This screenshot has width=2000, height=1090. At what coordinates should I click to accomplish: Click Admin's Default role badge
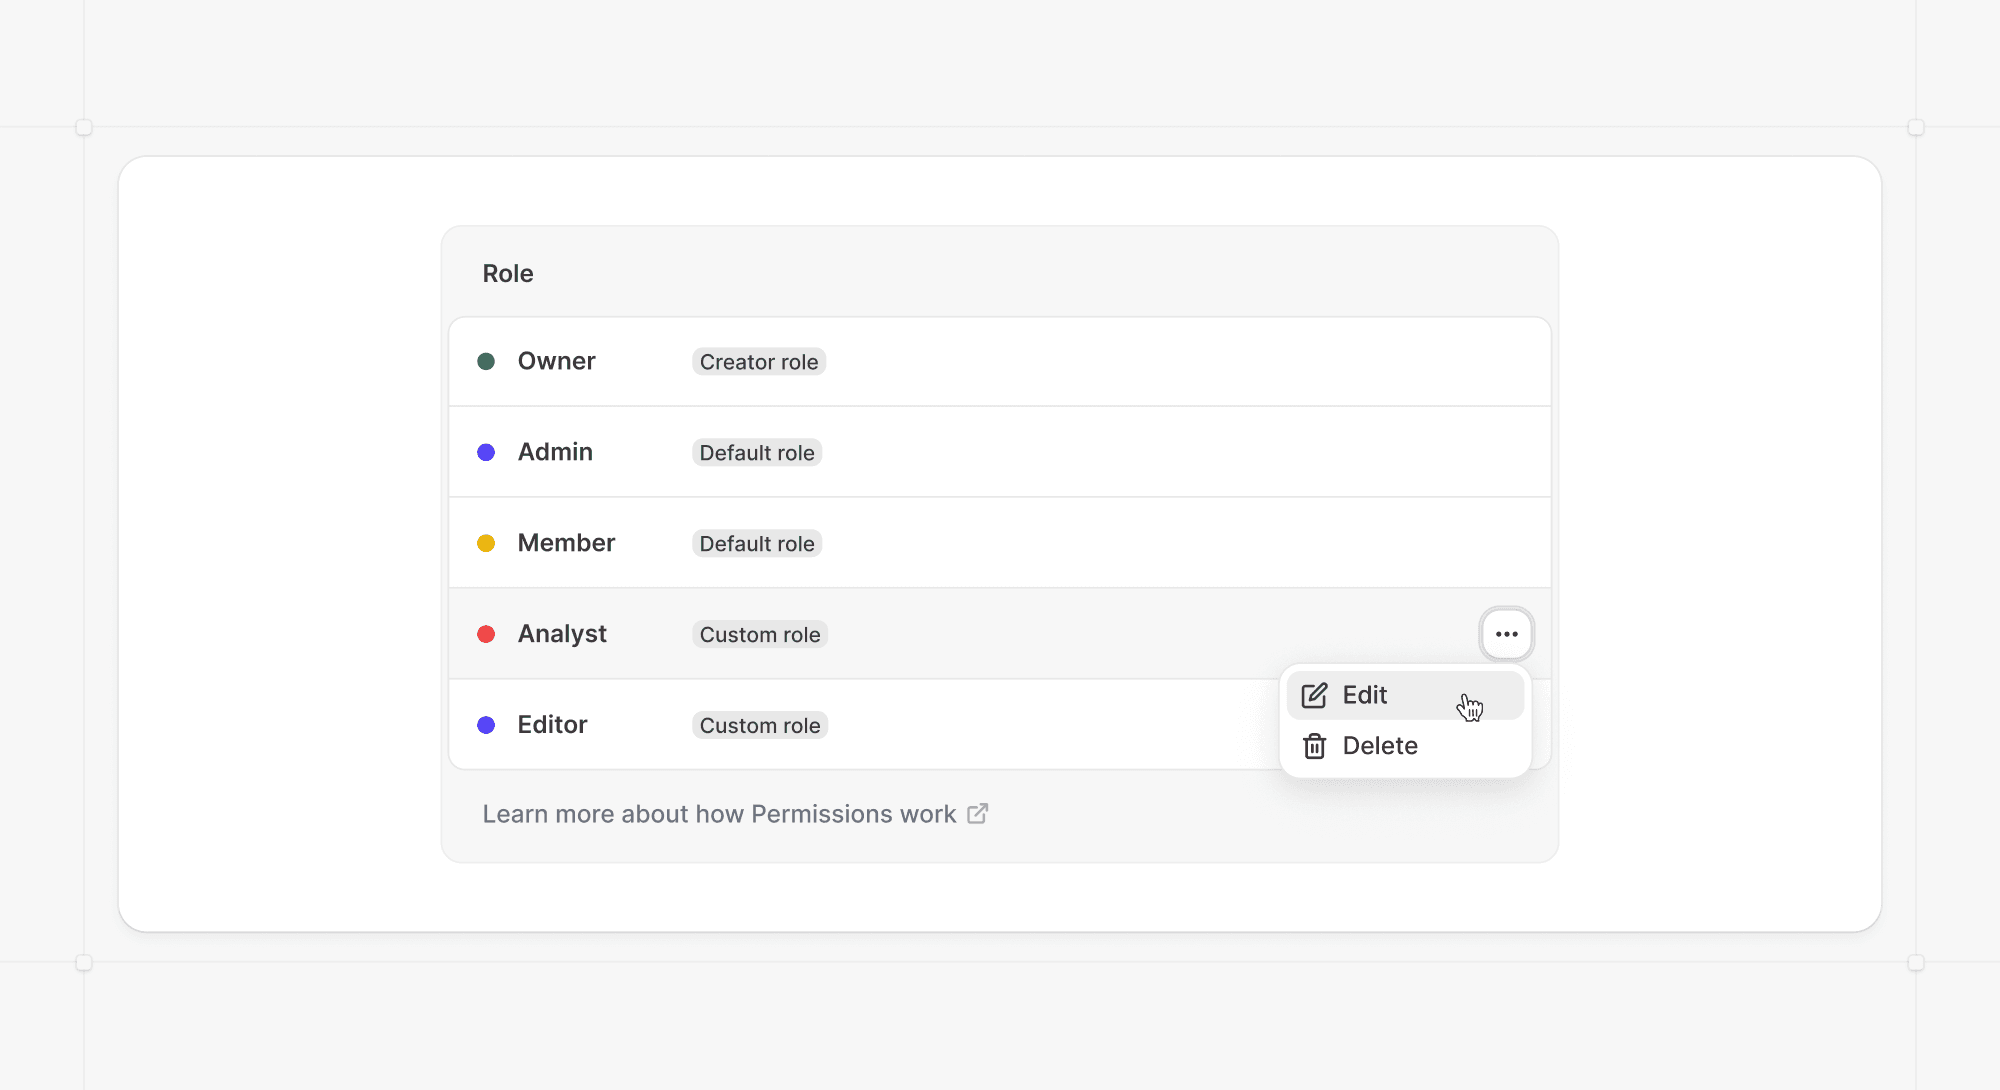756,453
